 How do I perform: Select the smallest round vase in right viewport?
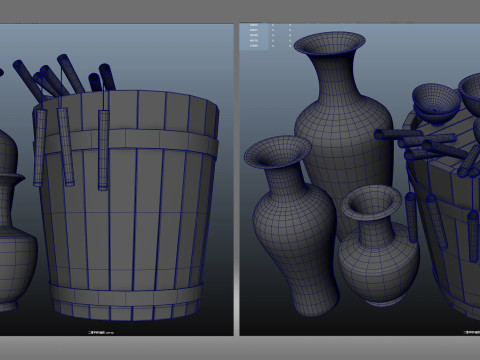[378, 247]
